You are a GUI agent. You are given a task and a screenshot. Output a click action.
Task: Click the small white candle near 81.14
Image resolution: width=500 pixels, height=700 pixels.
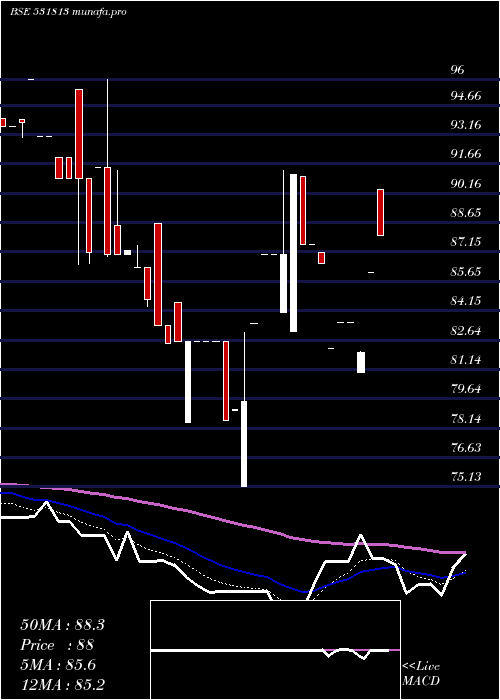(361, 362)
